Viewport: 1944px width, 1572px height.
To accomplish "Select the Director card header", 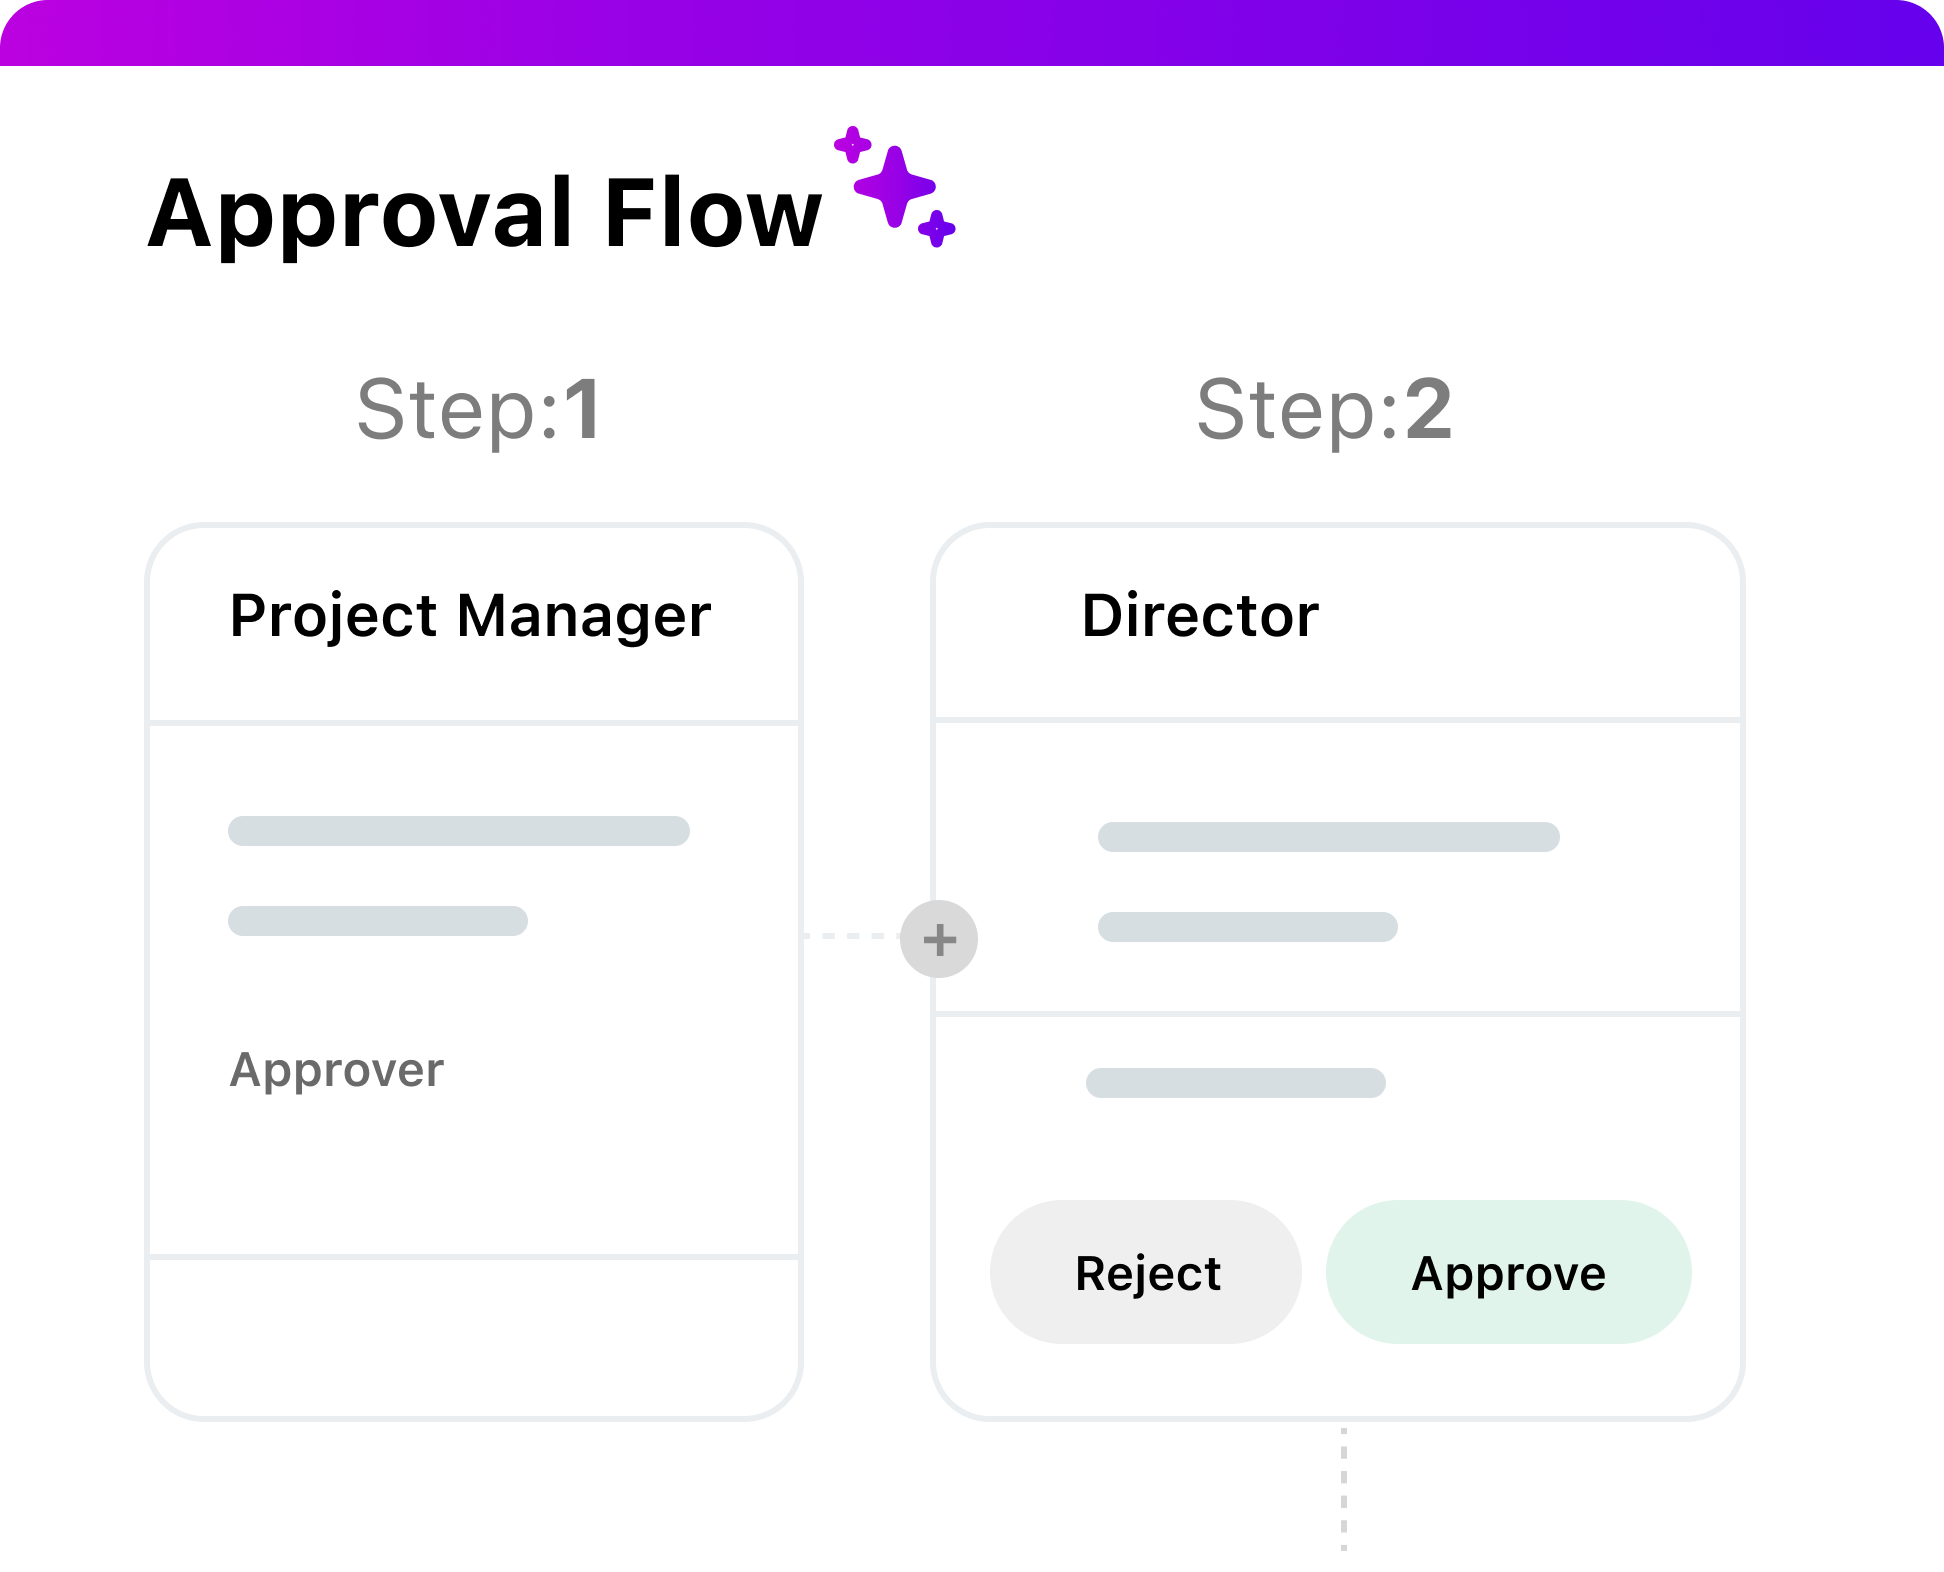I will (x=1200, y=616).
